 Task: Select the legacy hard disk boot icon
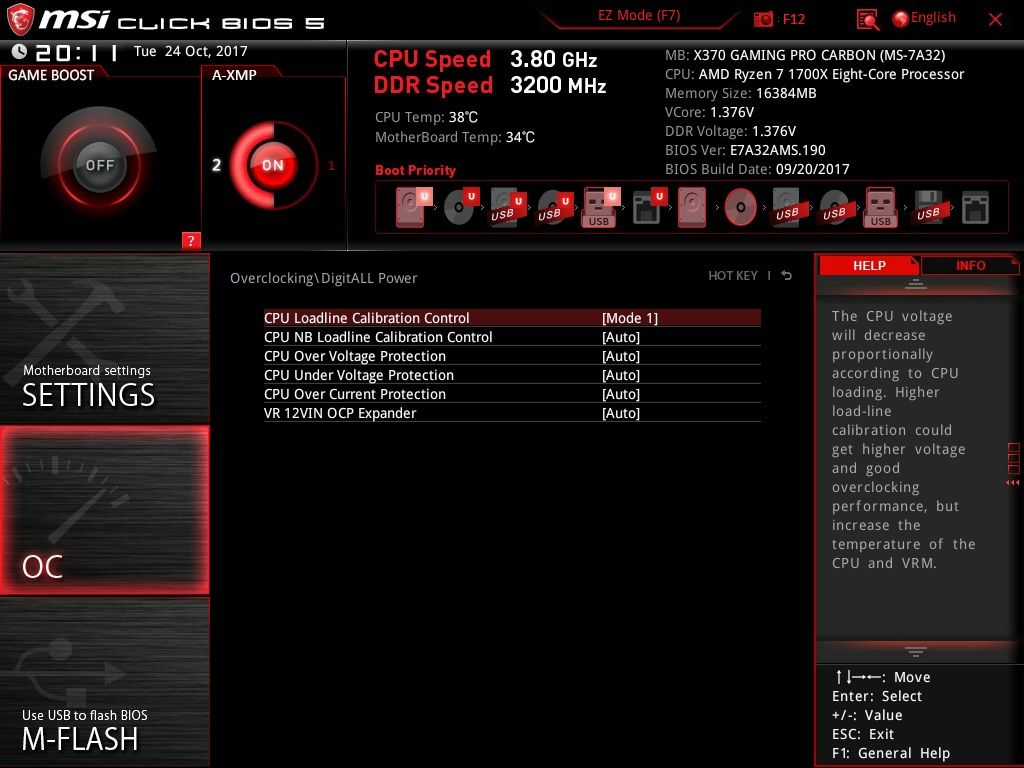(x=692, y=207)
